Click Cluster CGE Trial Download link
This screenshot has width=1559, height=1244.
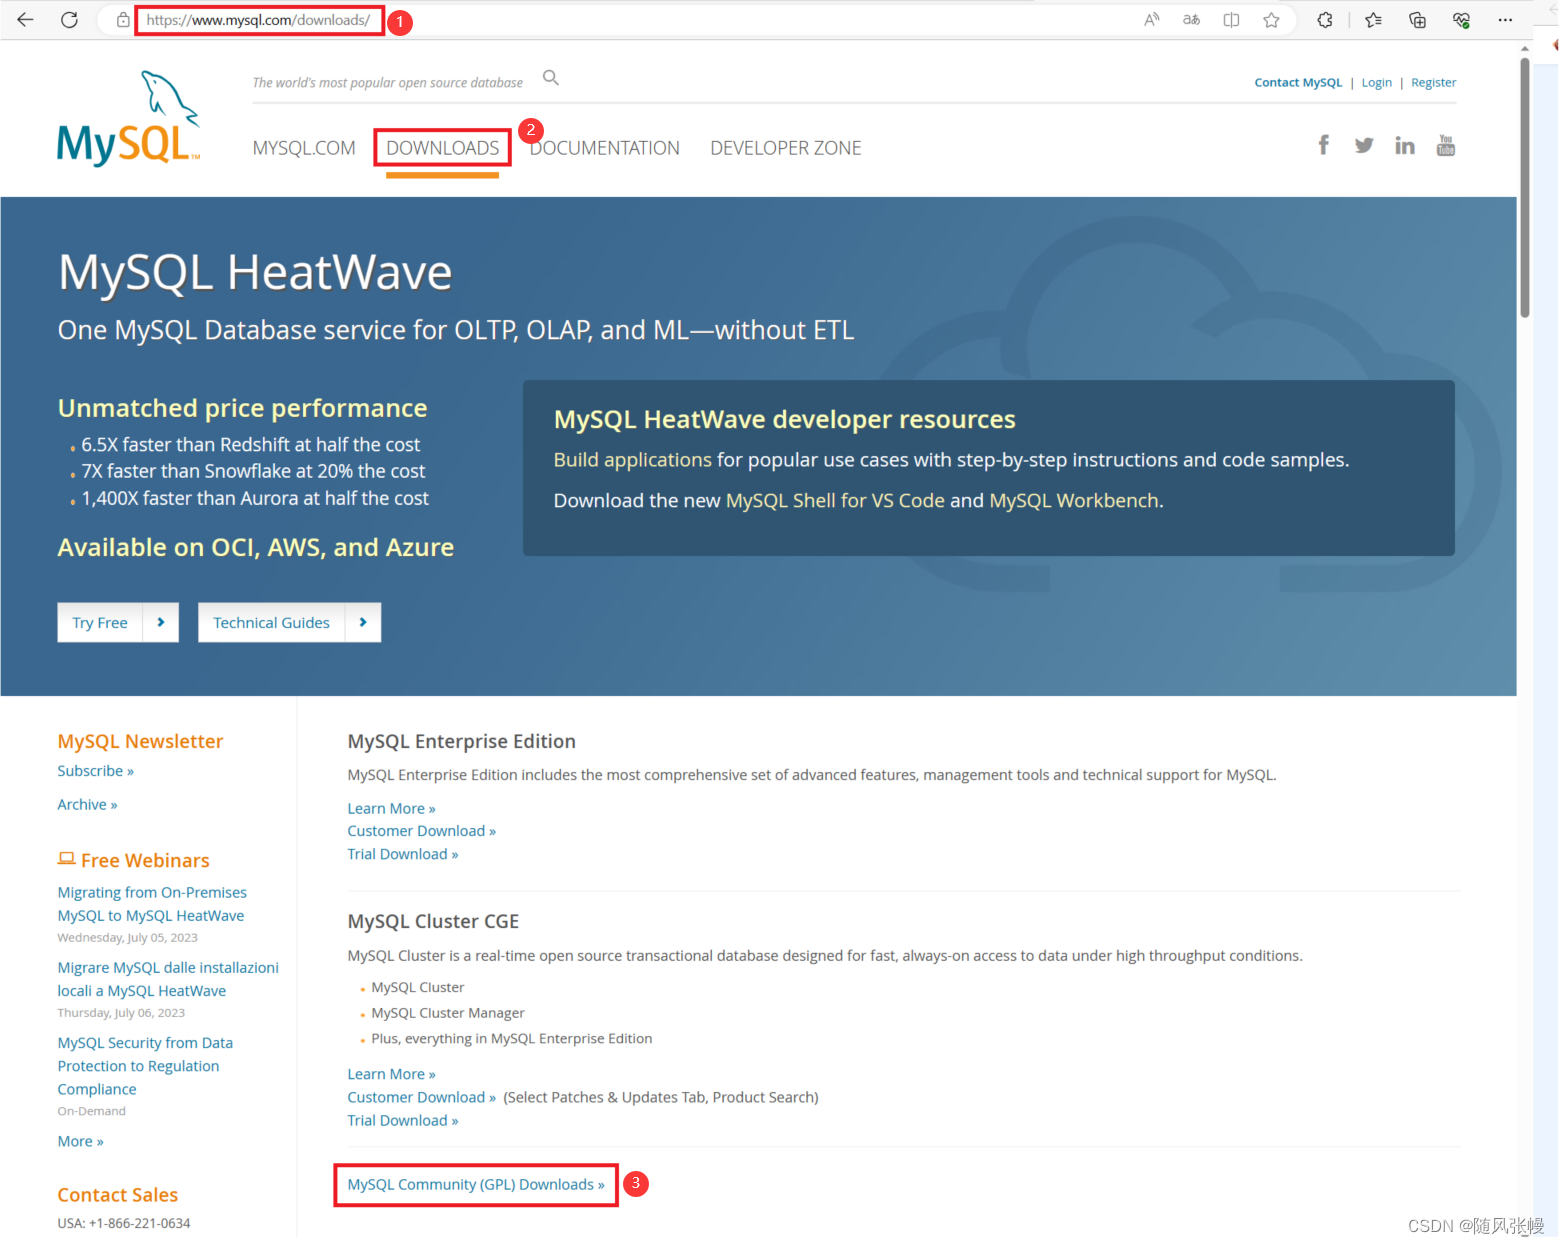click(x=402, y=1121)
